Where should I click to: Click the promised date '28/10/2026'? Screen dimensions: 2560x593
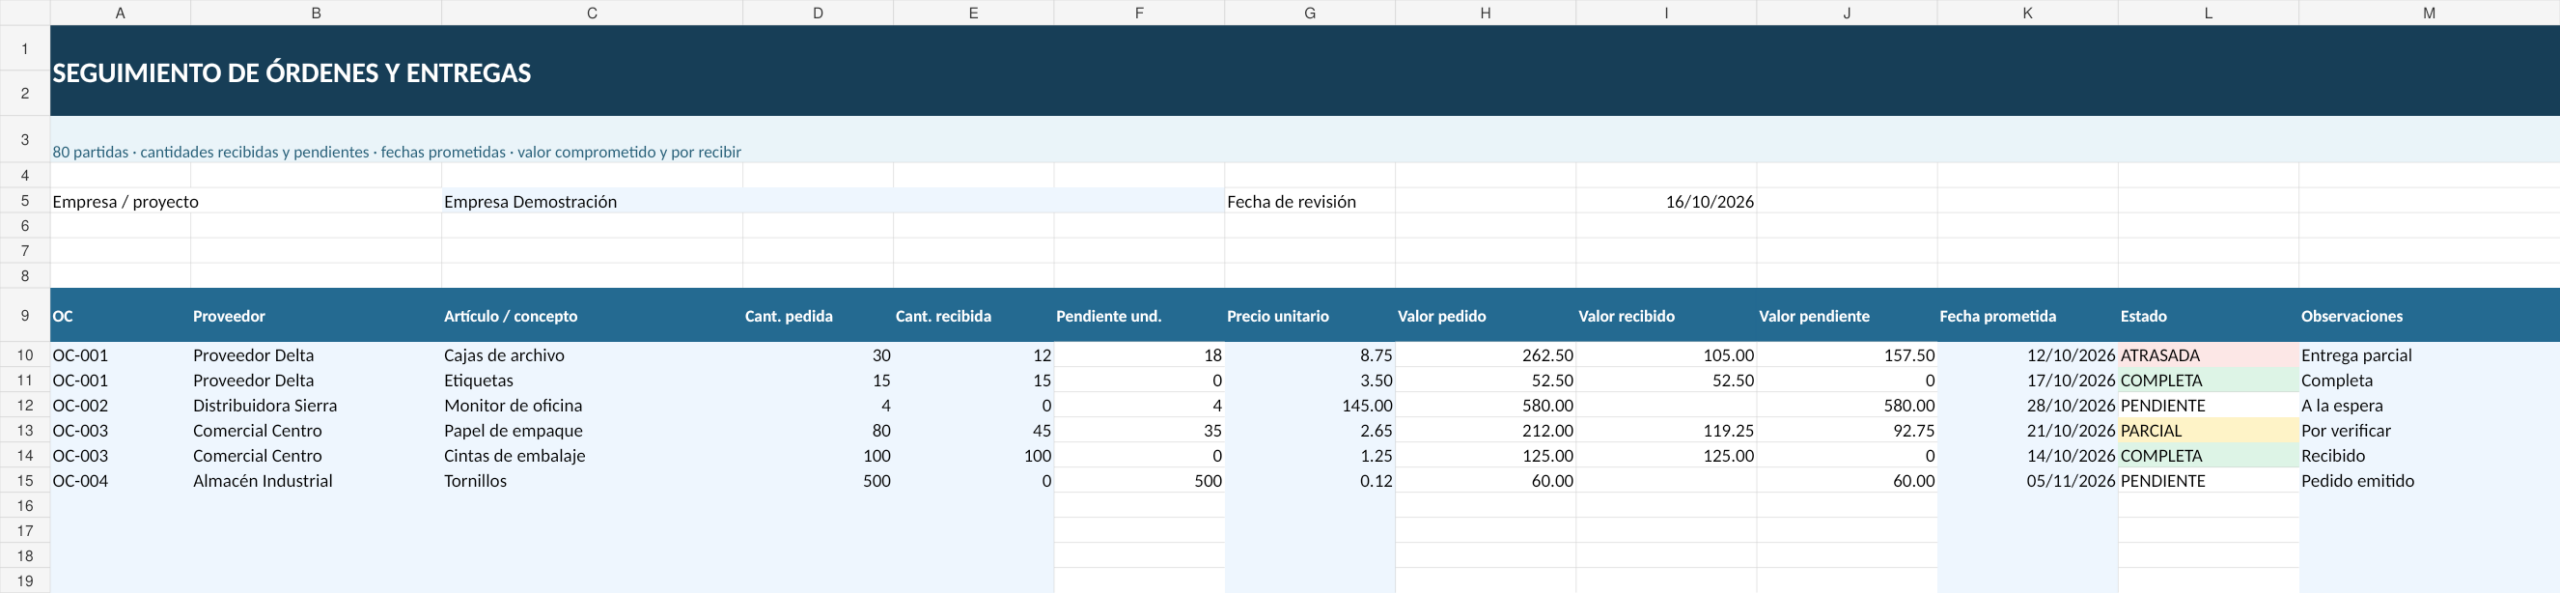pyautogui.click(x=2027, y=406)
